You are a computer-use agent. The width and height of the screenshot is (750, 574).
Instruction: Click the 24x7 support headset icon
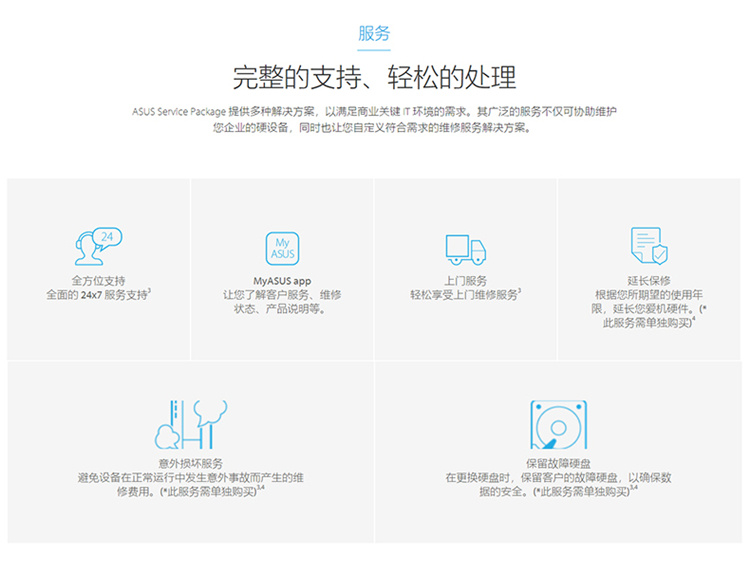(99, 246)
